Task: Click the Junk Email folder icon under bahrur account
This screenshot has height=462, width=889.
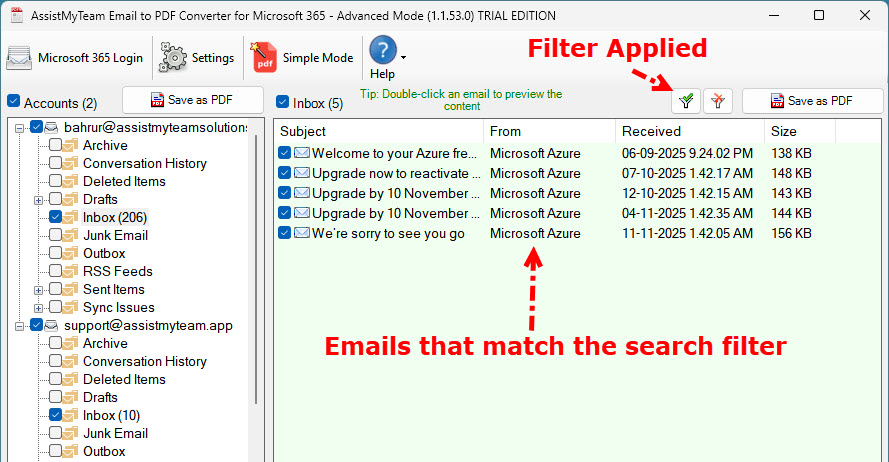Action: tap(71, 235)
